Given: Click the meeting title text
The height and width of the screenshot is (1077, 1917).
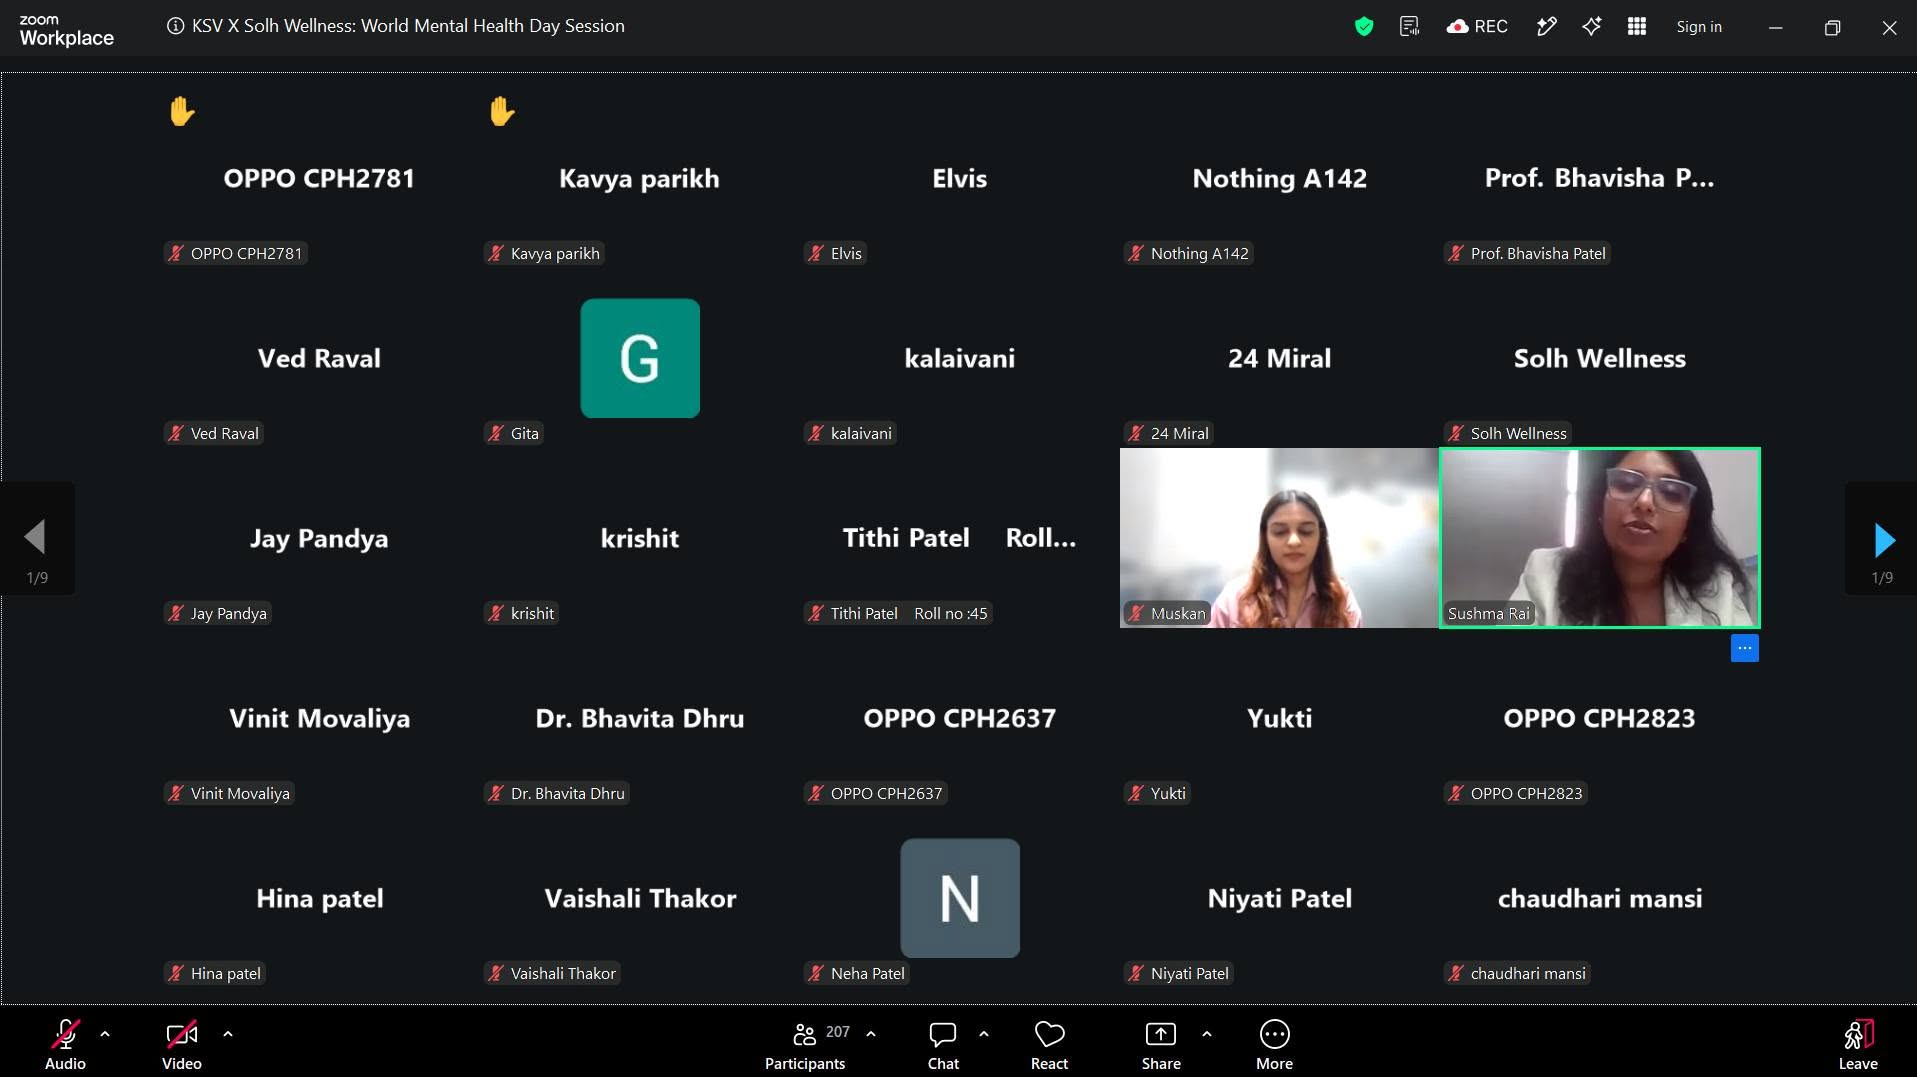Looking at the screenshot, I should 408,26.
